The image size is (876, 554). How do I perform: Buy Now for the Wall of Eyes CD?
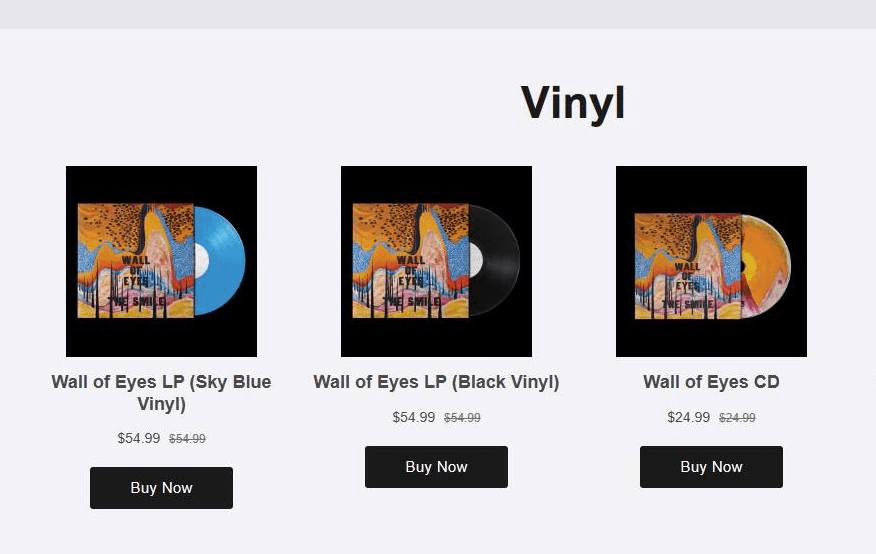(711, 467)
